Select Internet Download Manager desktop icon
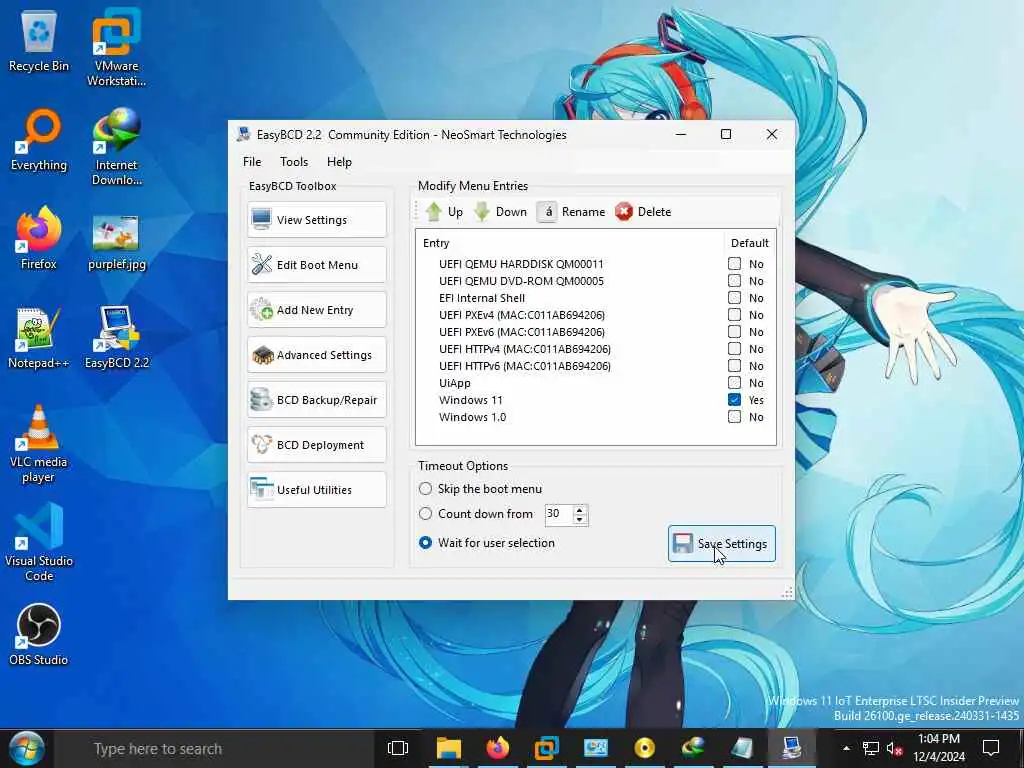Viewport: 1024px width, 768px height. pos(116,146)
